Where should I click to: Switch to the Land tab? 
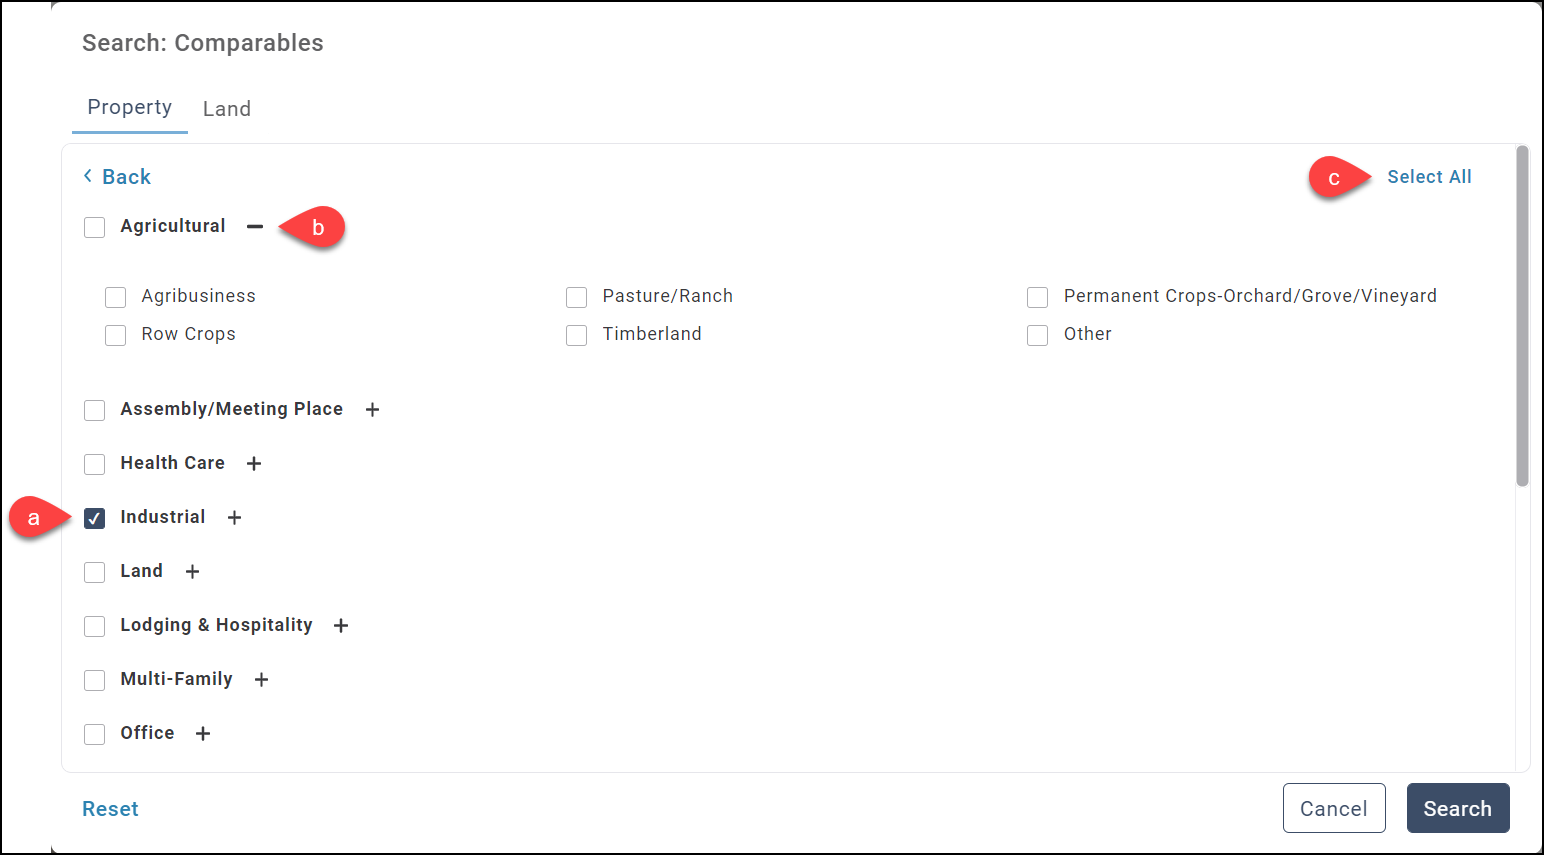227,109
